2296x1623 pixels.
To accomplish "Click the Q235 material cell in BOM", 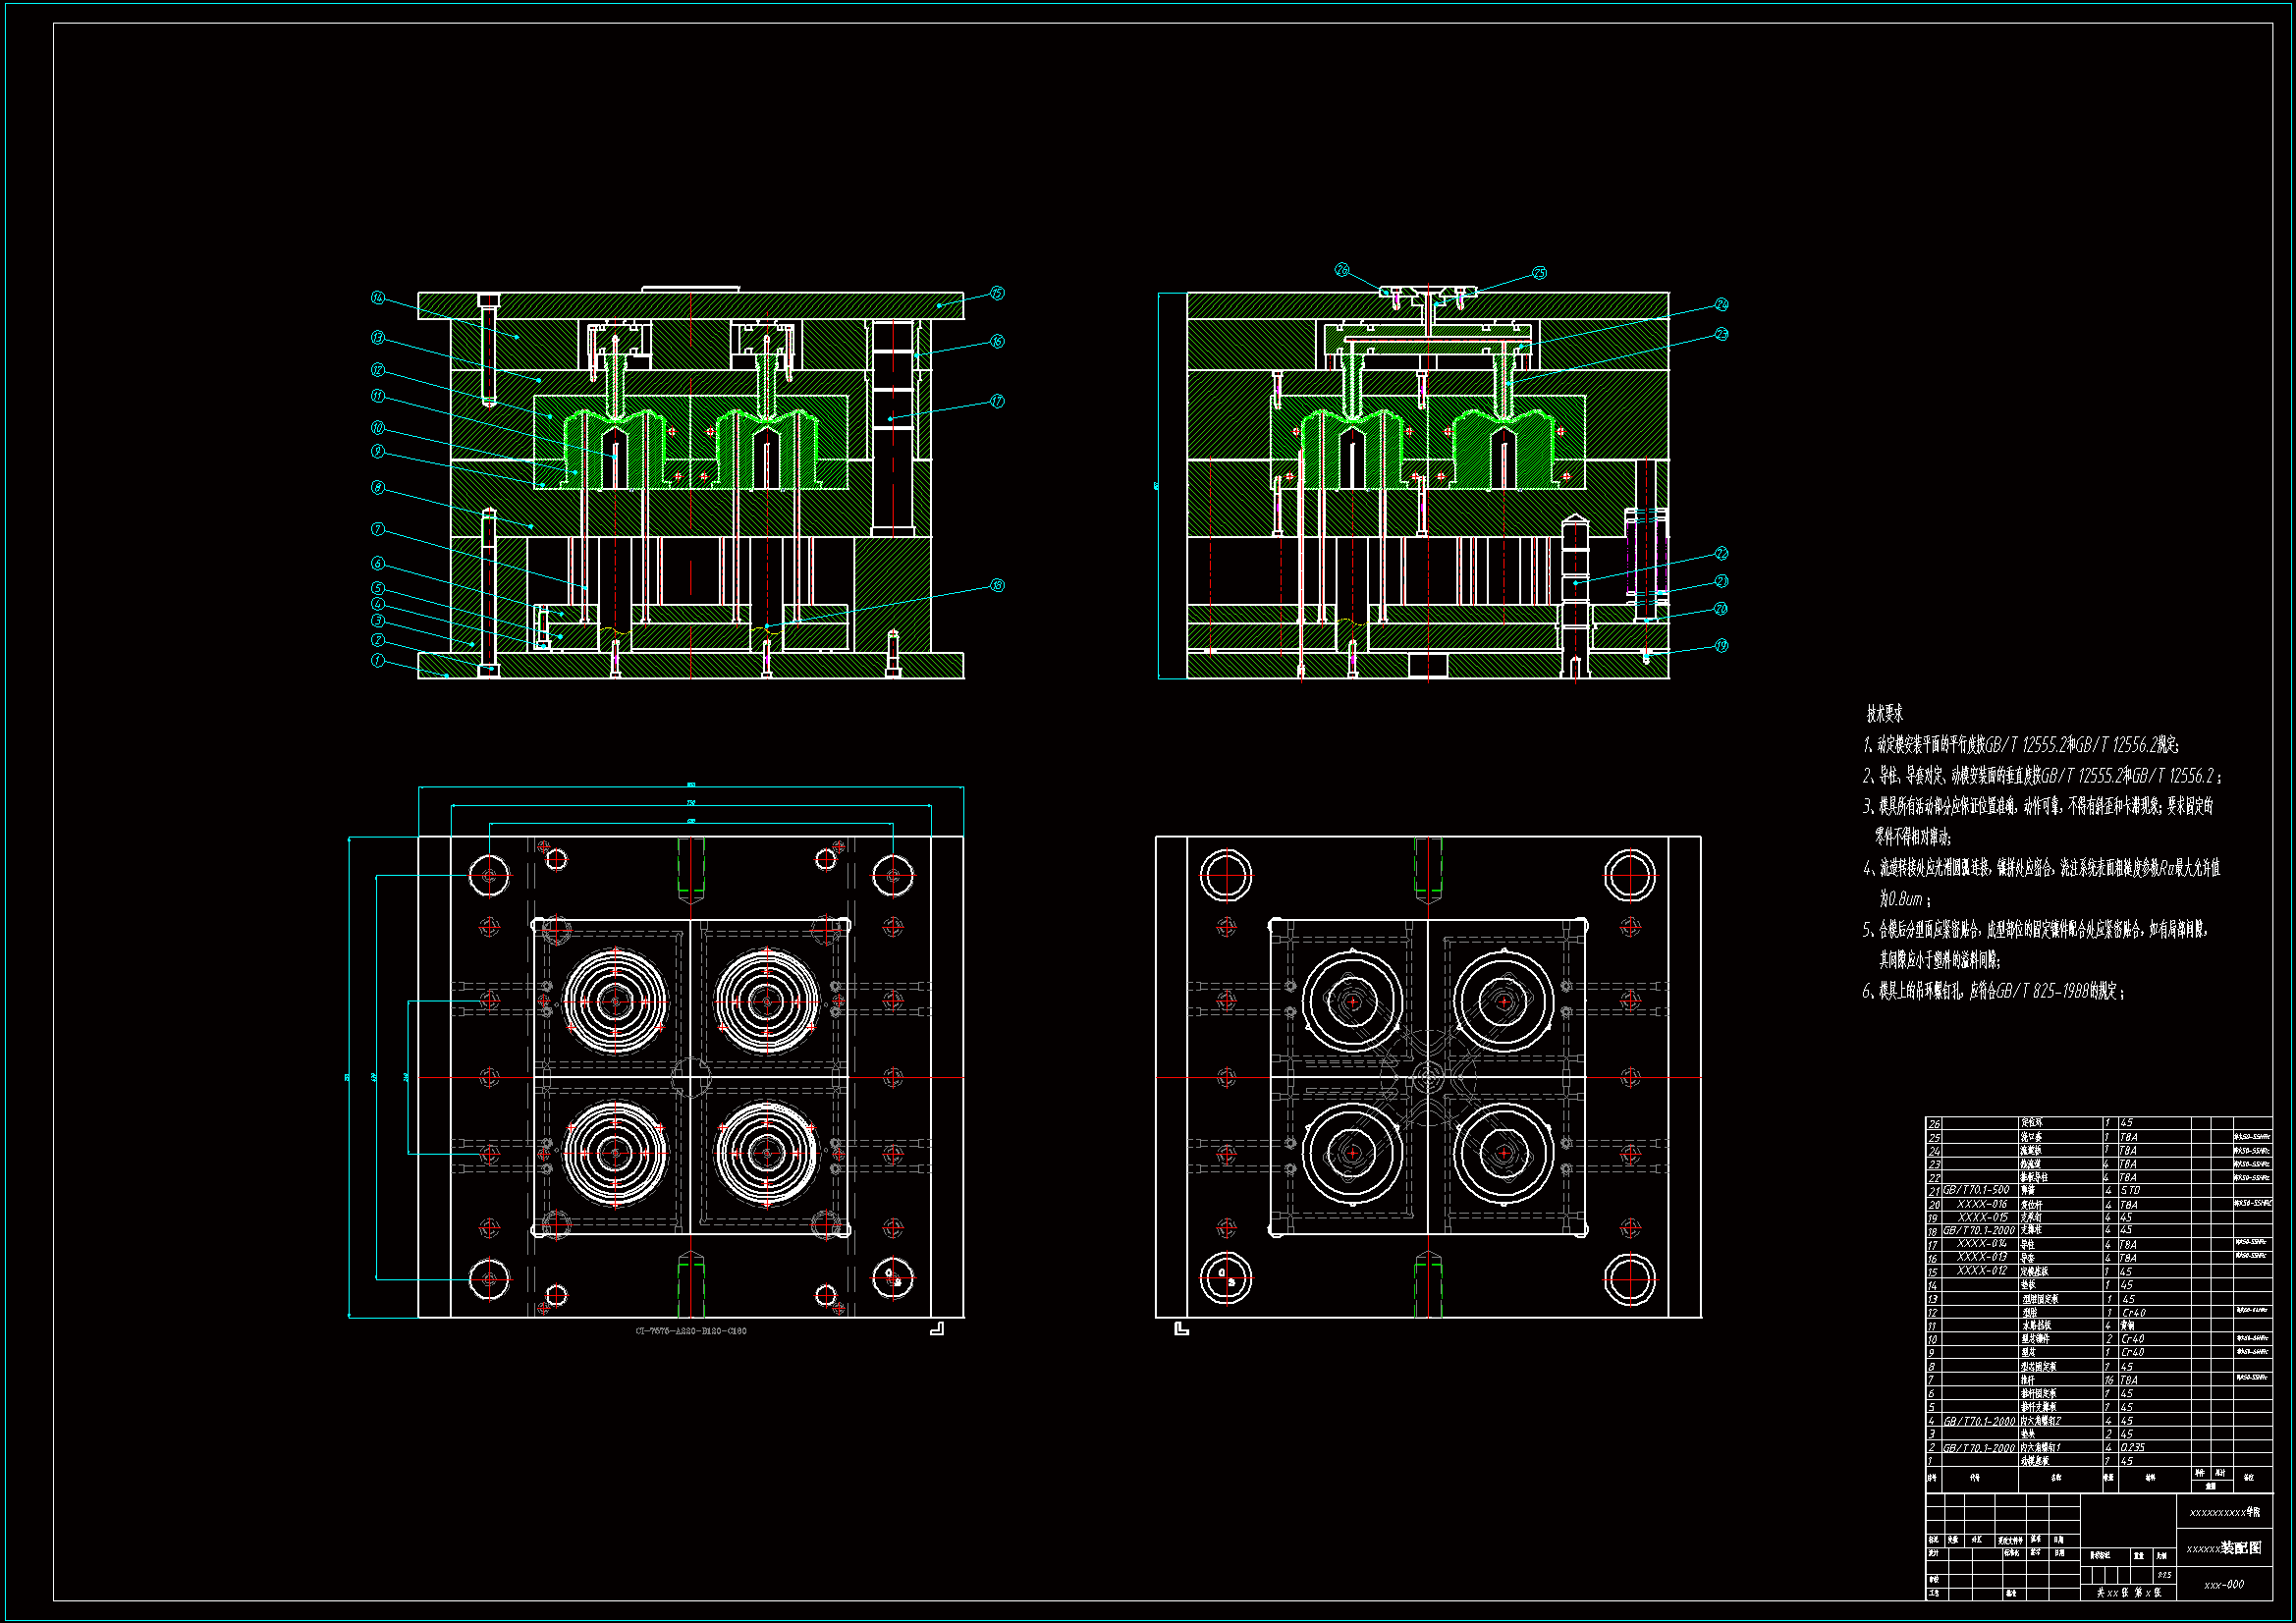I will pos(2132,1447).
